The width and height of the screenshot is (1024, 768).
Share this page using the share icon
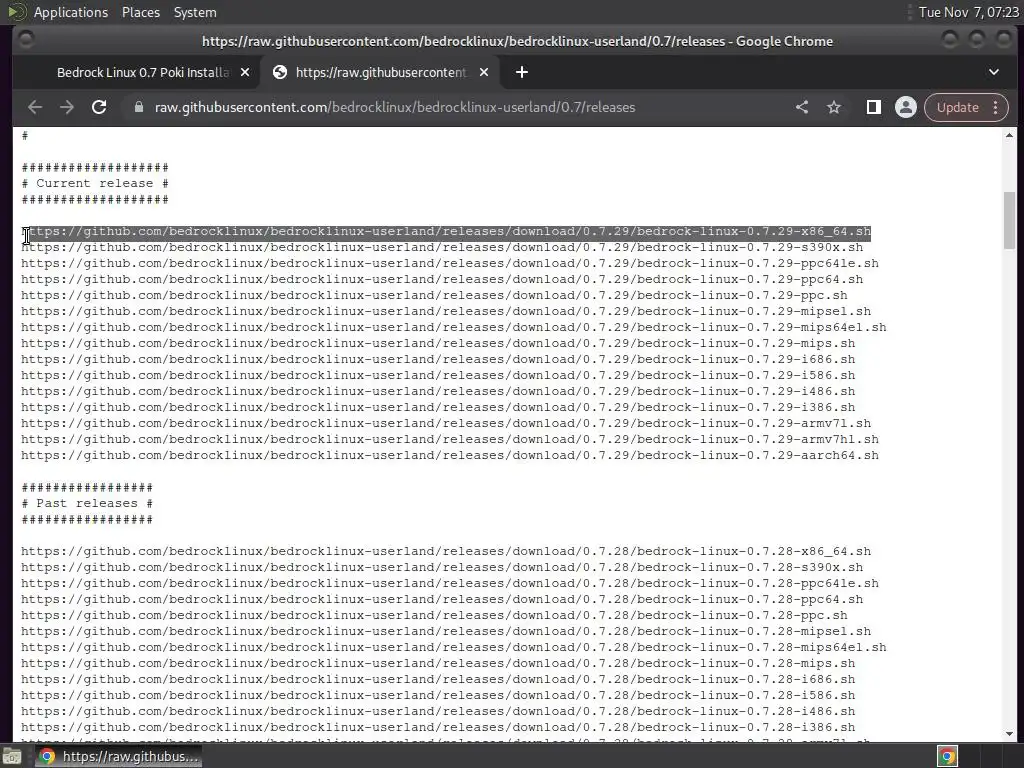(x=802, y=107)
